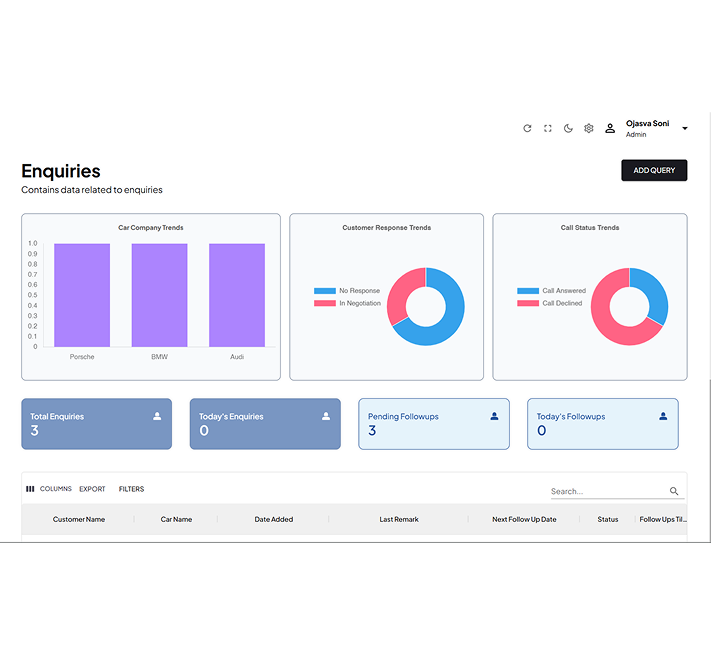
Task: Sort by the Customer Name column header
Action: pos(79,519)
